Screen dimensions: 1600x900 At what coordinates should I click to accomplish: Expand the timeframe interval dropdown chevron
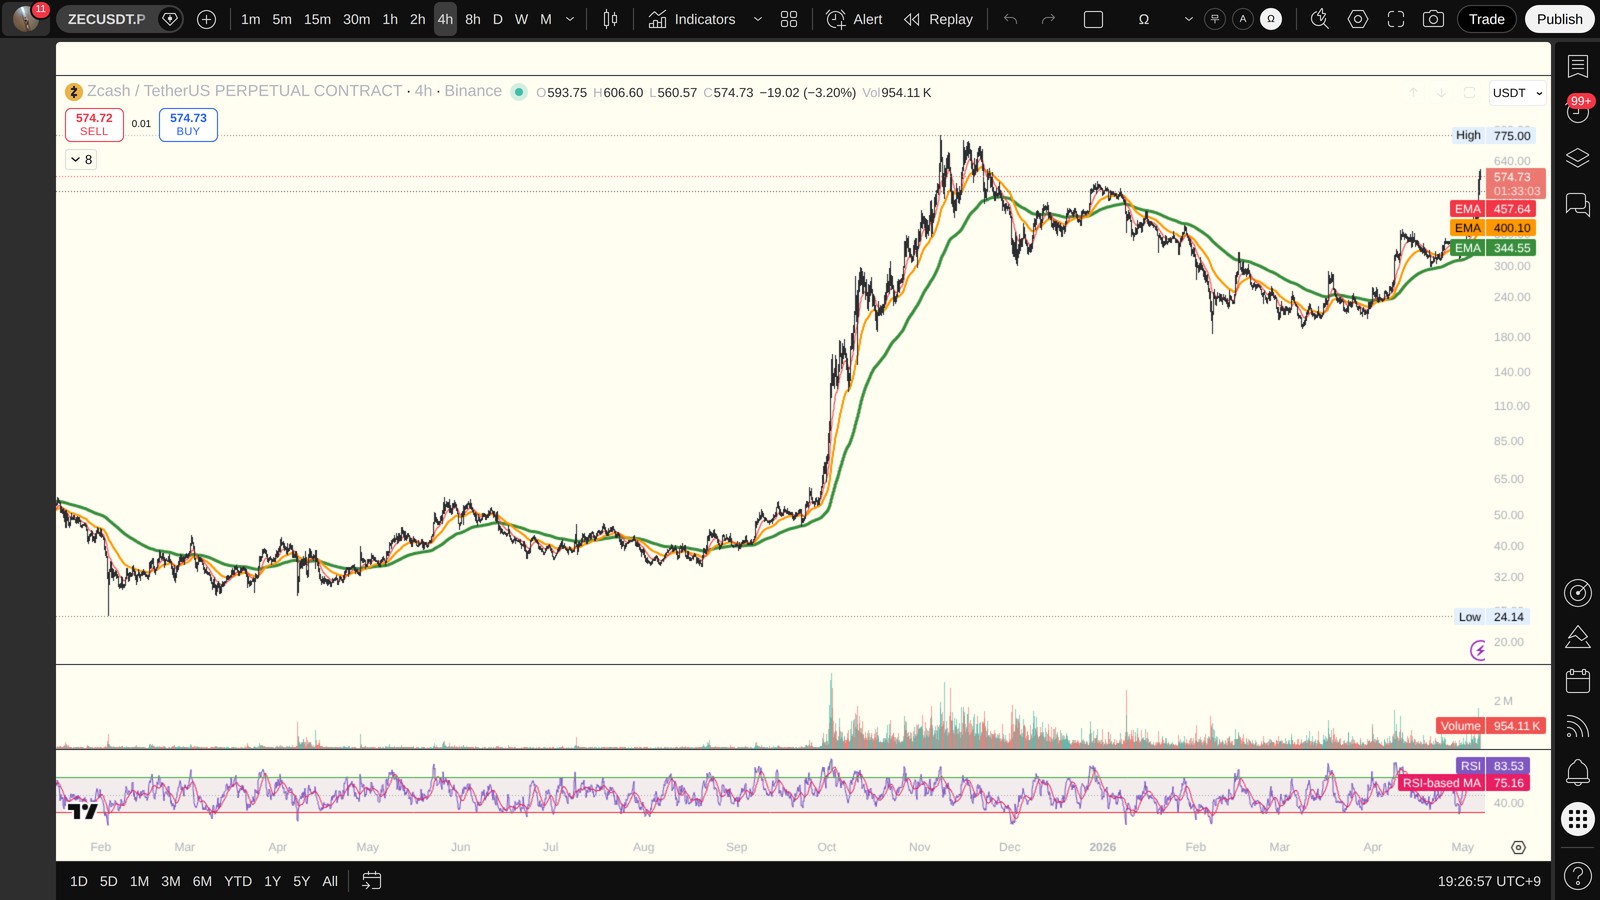point(570,19)
